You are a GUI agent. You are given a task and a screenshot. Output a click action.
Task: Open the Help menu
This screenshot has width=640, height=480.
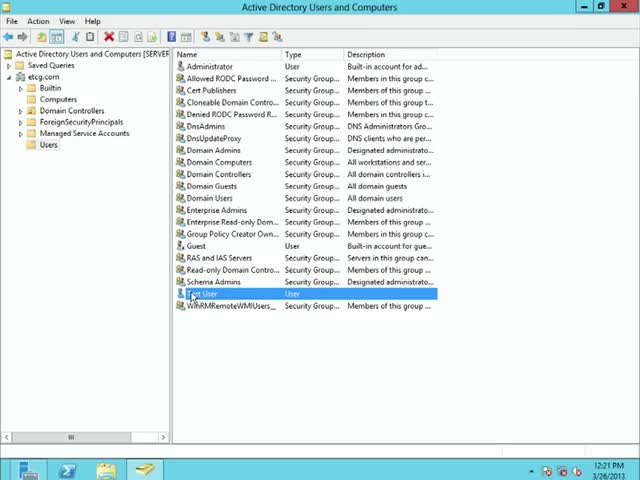click(x=93, y=21)
